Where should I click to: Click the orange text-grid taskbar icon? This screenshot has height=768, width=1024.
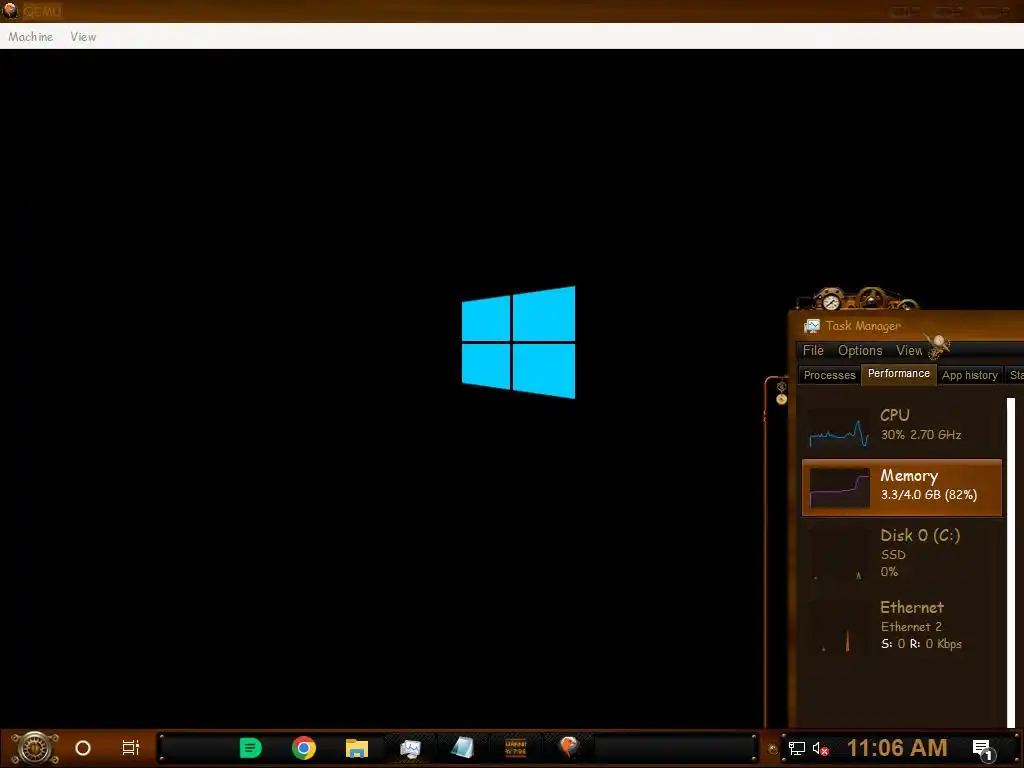click(x=516, y=748)
